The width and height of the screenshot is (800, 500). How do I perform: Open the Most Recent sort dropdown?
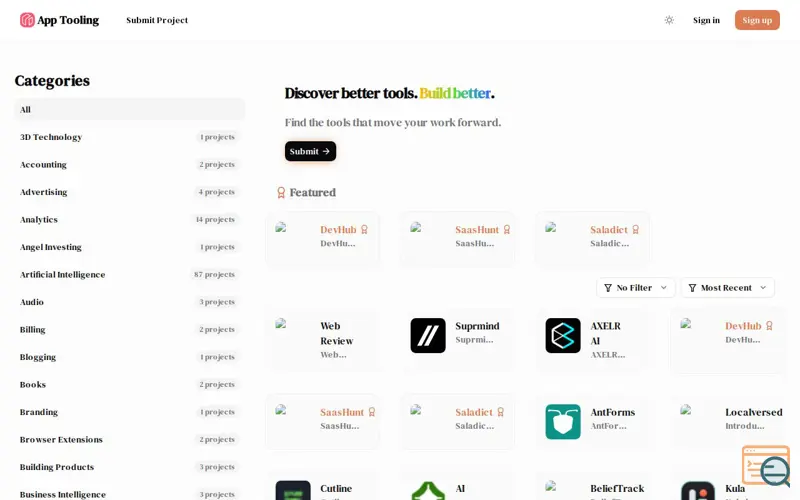(x=728, y=288)
